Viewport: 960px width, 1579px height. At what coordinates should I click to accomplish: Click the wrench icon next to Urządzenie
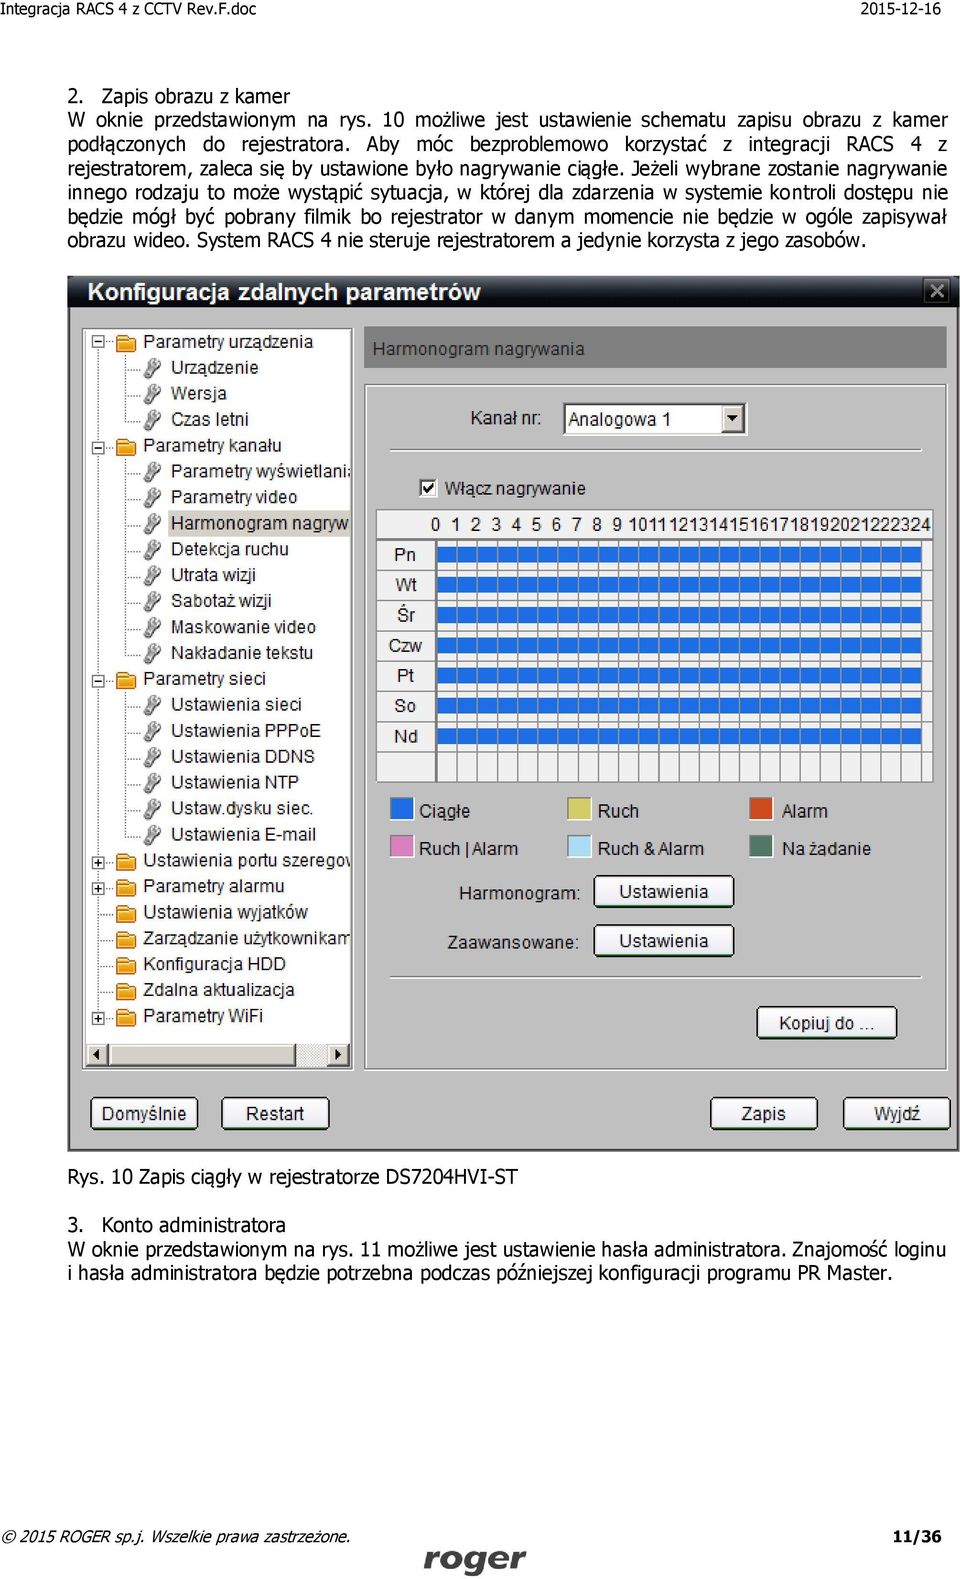point(153,367)
